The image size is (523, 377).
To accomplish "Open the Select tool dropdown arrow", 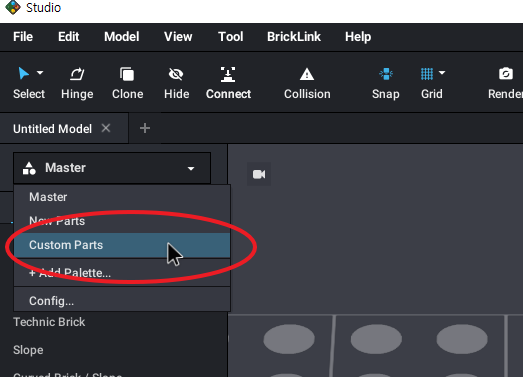I will click(40, 73).
